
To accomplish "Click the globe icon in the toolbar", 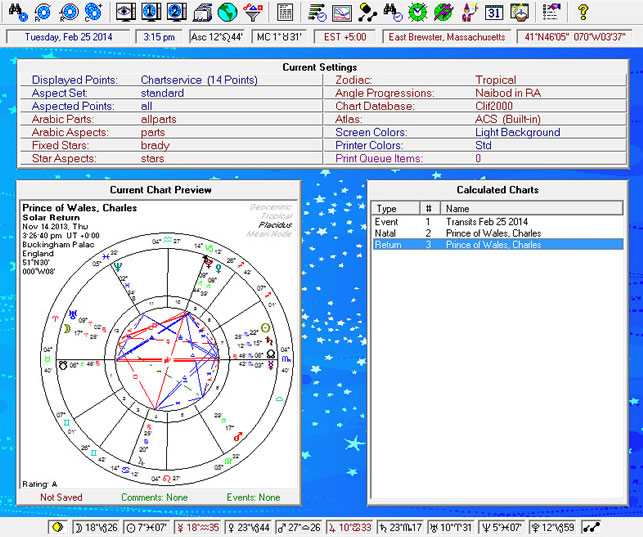I will (227, 12).
